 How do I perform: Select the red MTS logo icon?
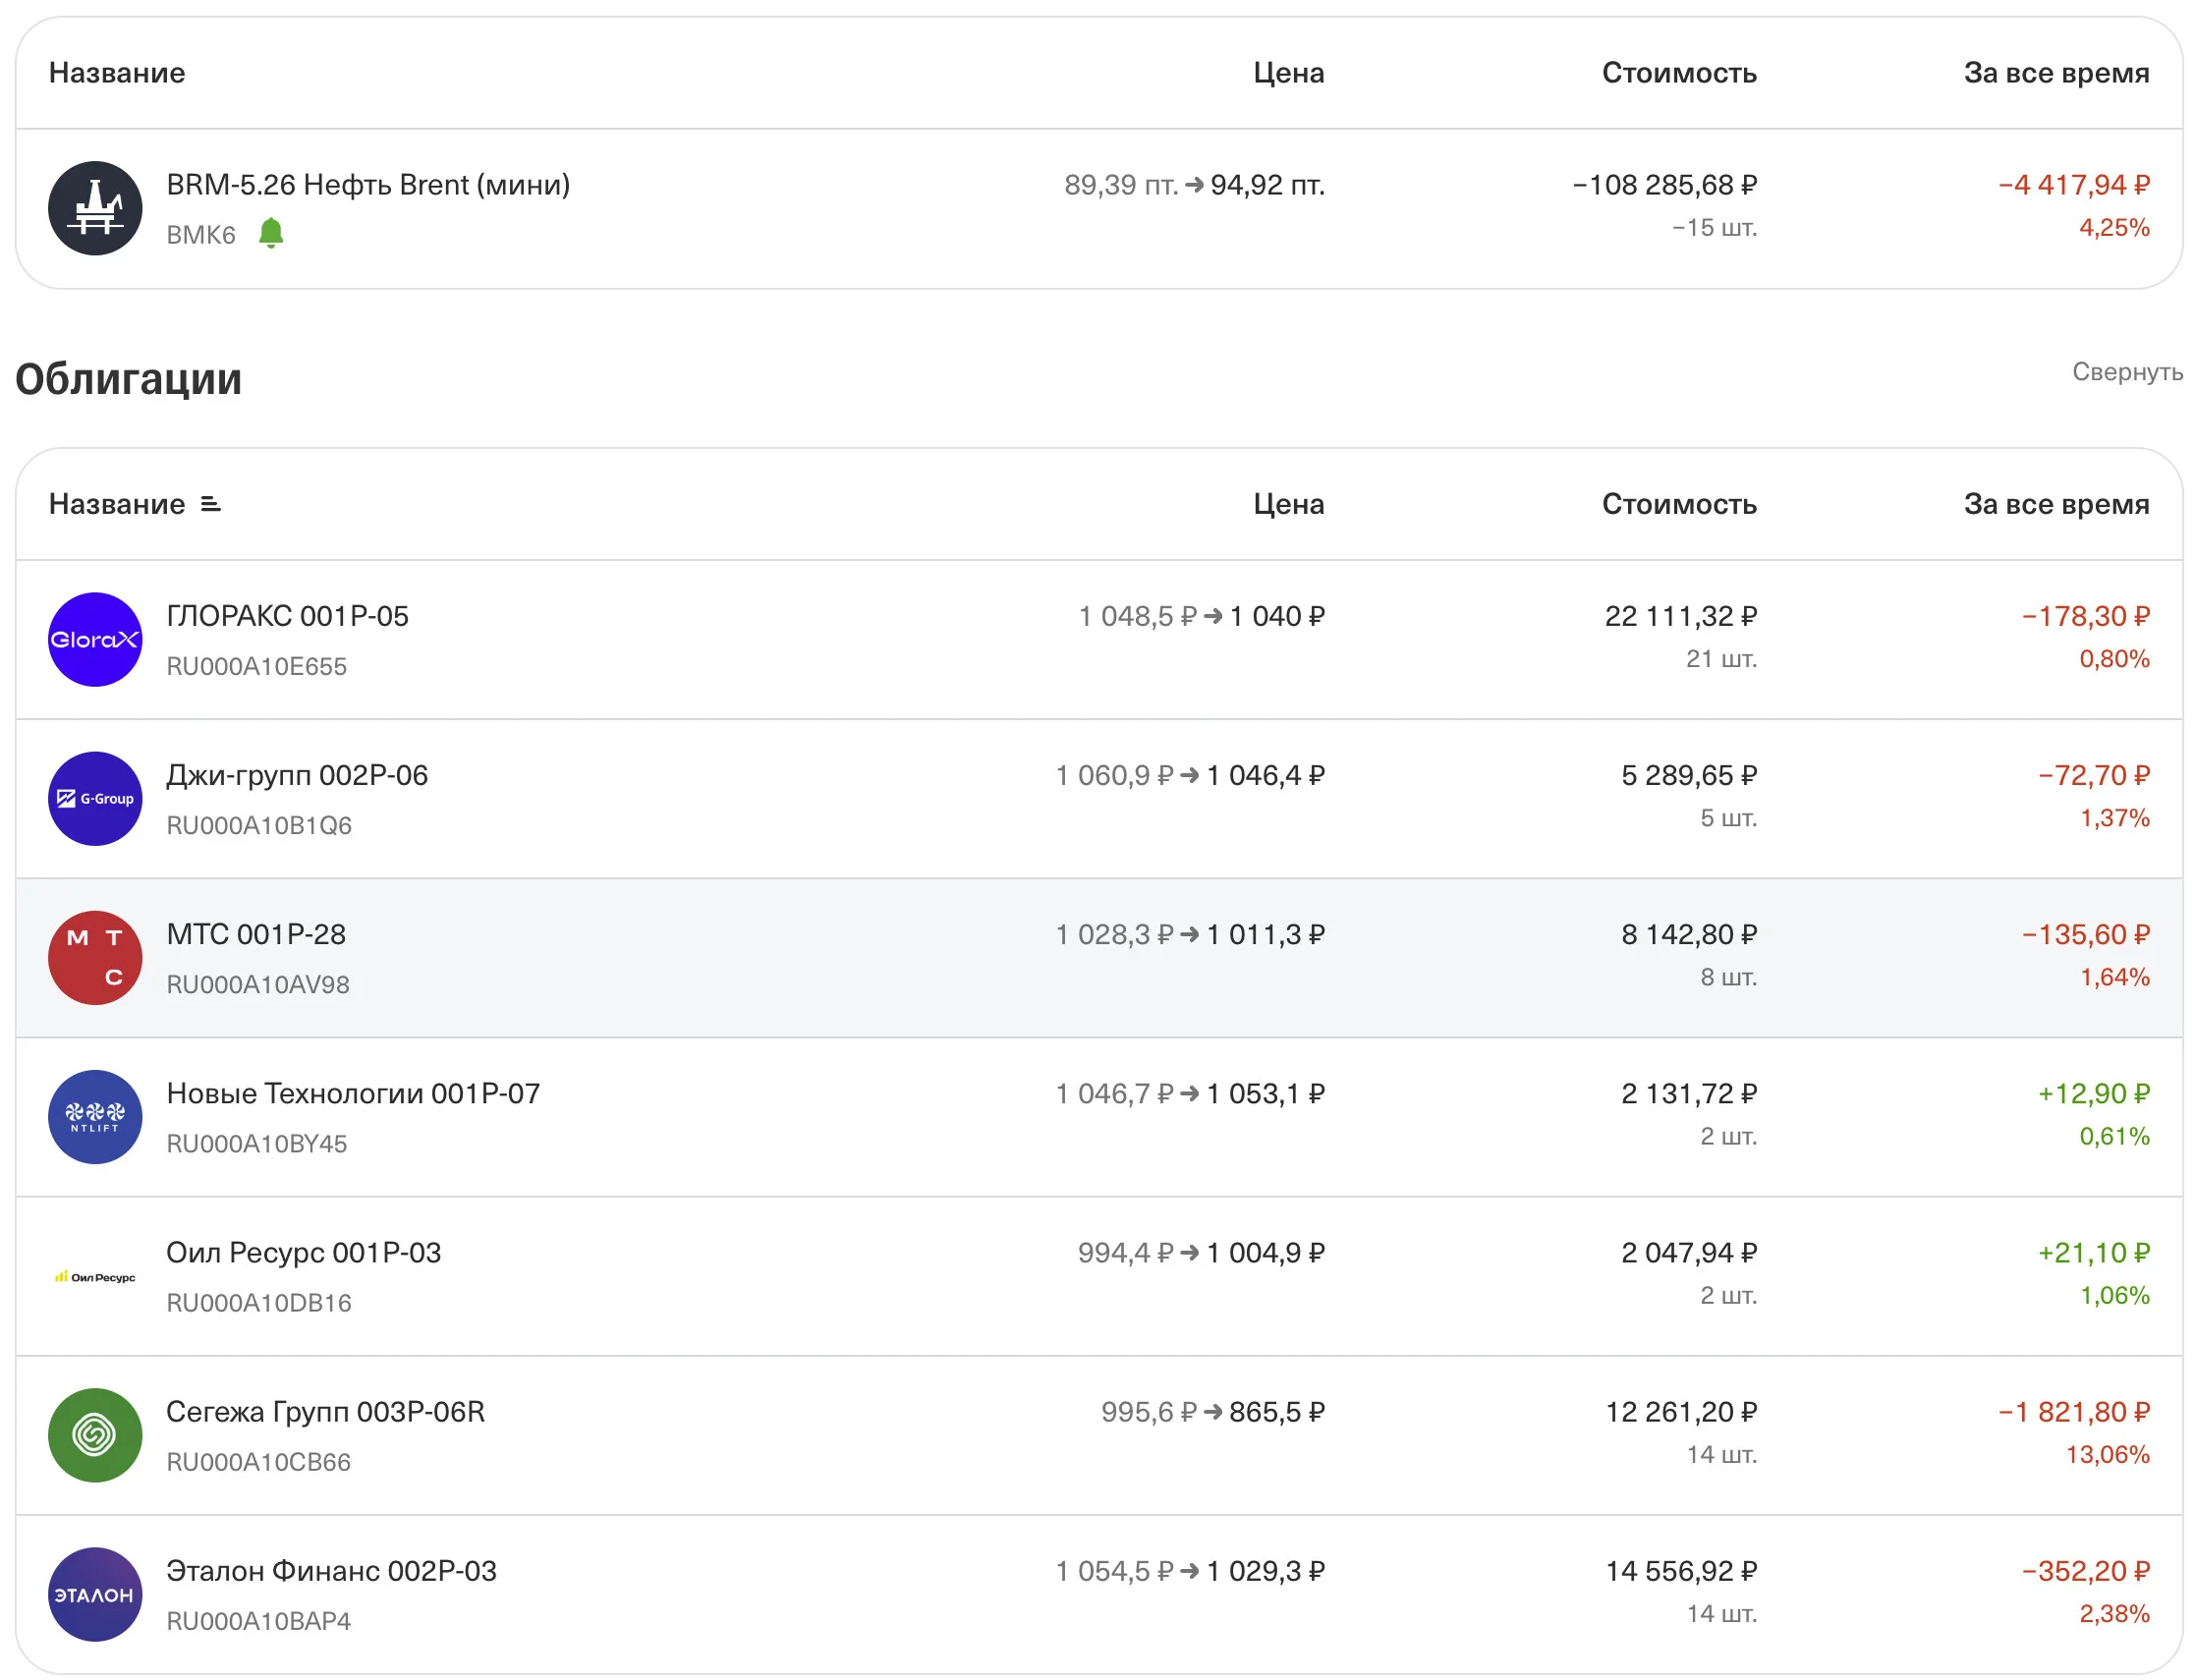[95, 958]
